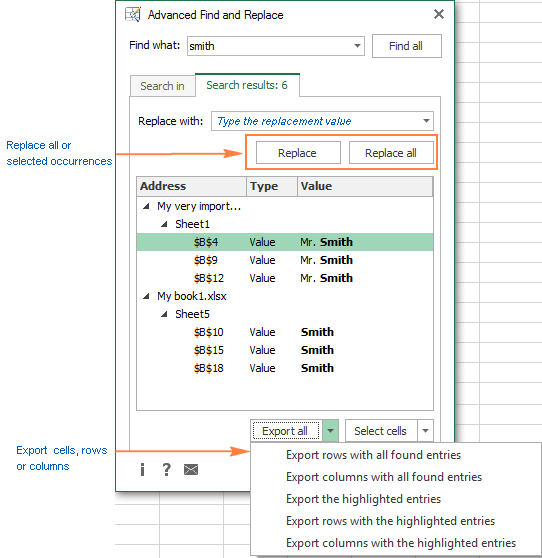Select the $B$9 result row
The width and height of the screenshot is (542, 558).
click(x=285, y=260)
